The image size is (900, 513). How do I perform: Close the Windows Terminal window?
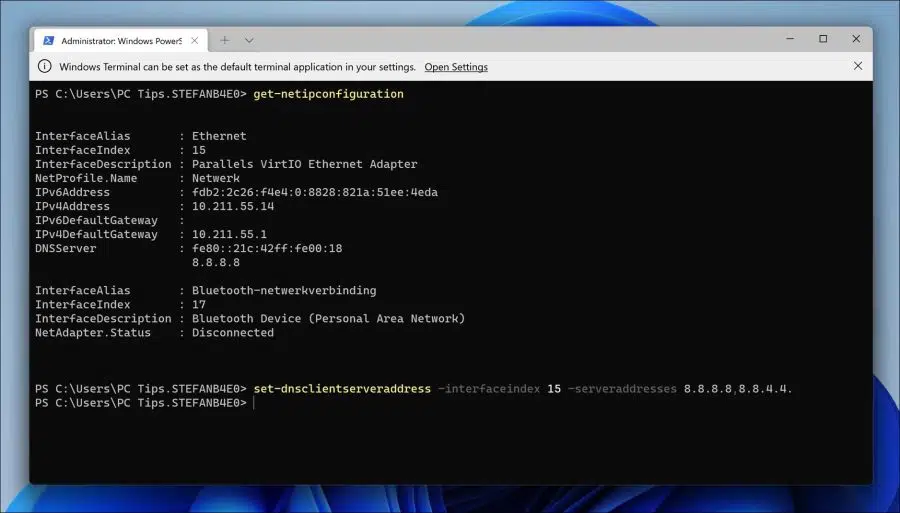click(x=856, y=39)
